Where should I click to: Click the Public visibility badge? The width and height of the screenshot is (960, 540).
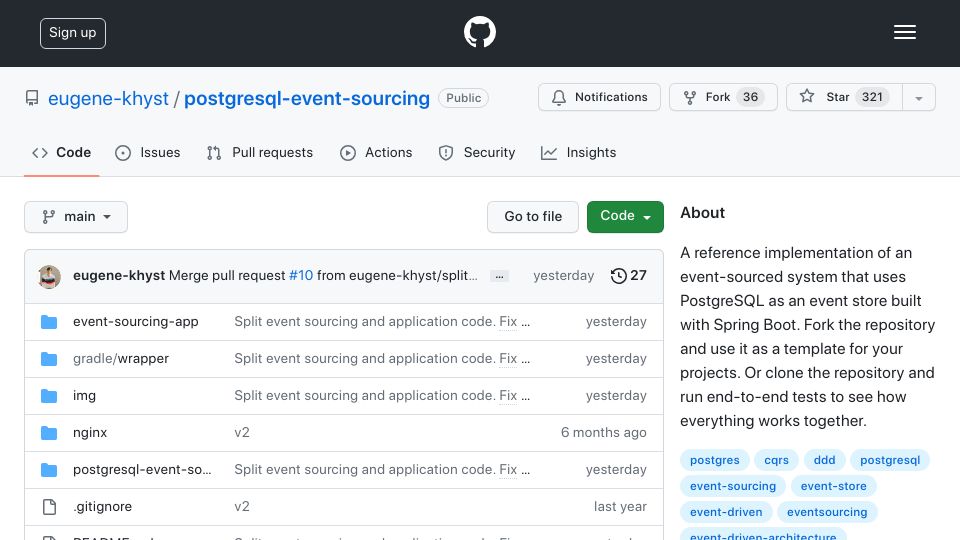pyautogui.click(x=463, y=98)
